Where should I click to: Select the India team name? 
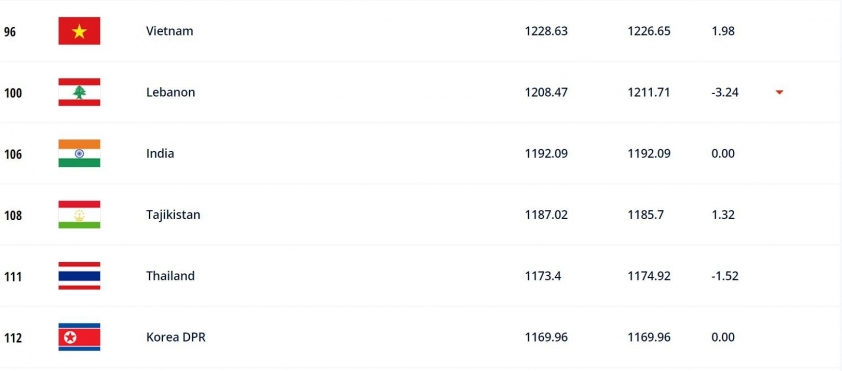pyautogui.click(x=160, y=154)
